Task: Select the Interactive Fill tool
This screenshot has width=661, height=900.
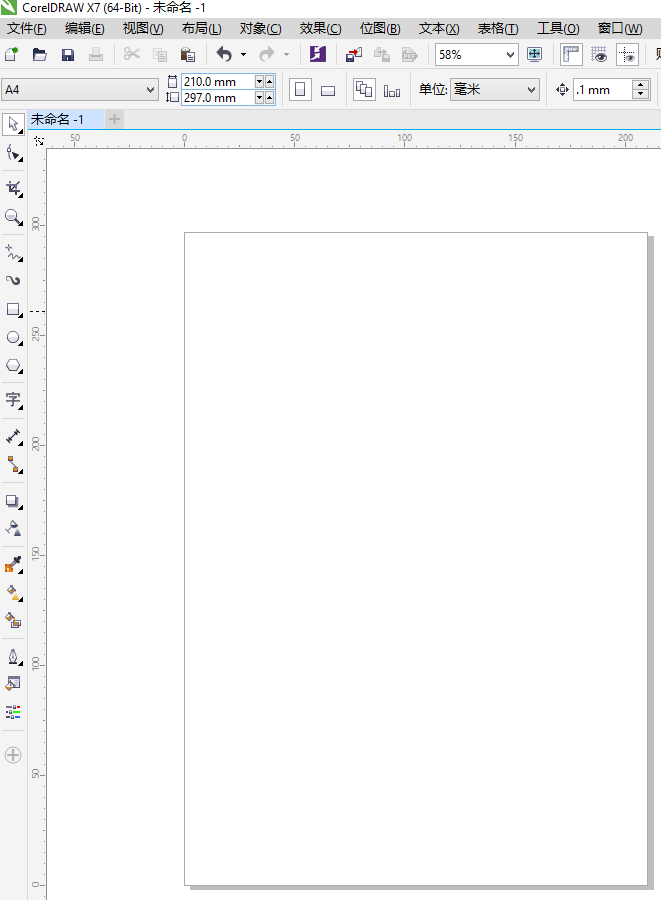Action: pos(13,592)
